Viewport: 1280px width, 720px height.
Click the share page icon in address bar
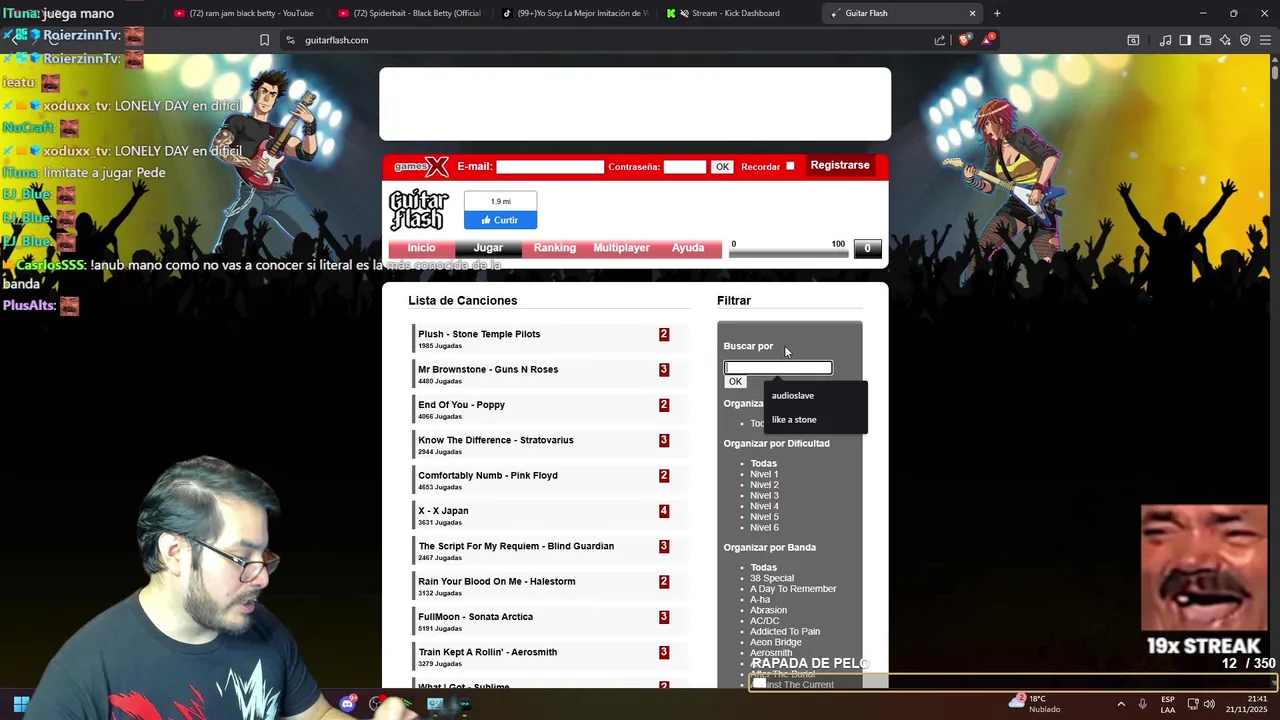pyautogui.click(x=940, y=40)
